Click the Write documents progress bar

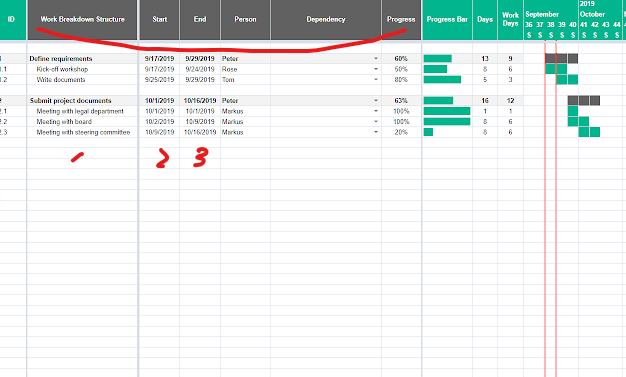[442, 79]
